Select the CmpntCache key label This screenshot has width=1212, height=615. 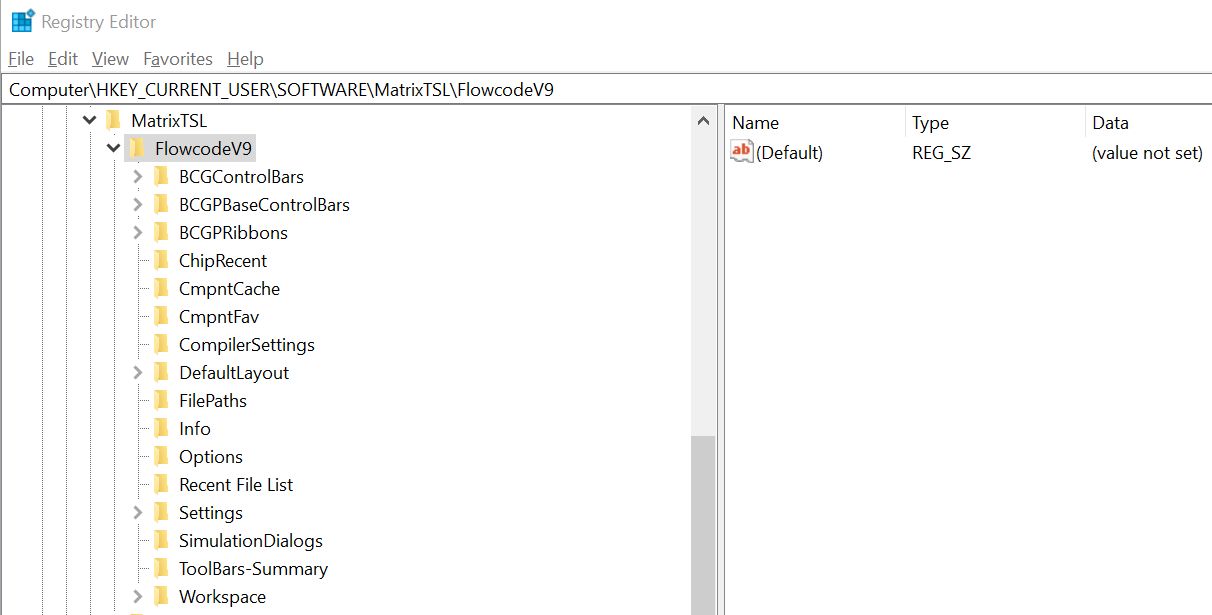[x=229, y=289]
